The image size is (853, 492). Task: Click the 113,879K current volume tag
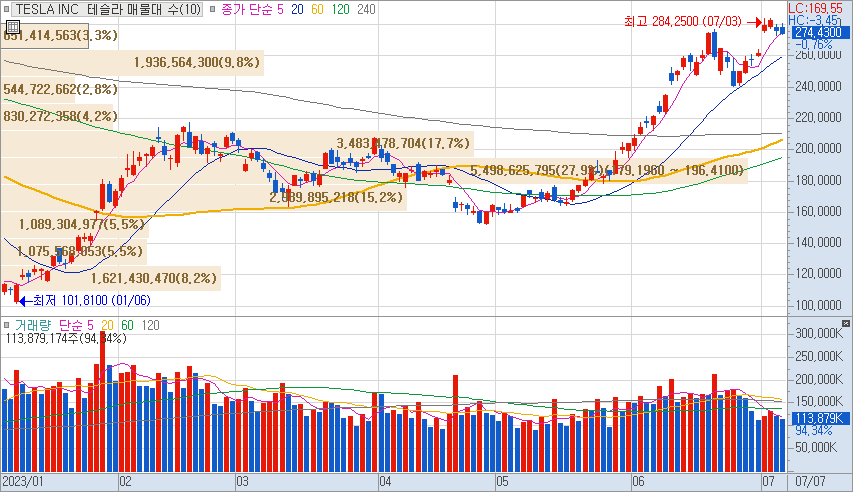(819, 418)
